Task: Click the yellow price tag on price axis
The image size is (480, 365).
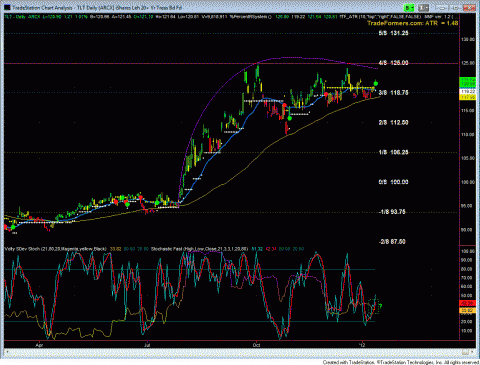Action: click(x=468, y=97)
